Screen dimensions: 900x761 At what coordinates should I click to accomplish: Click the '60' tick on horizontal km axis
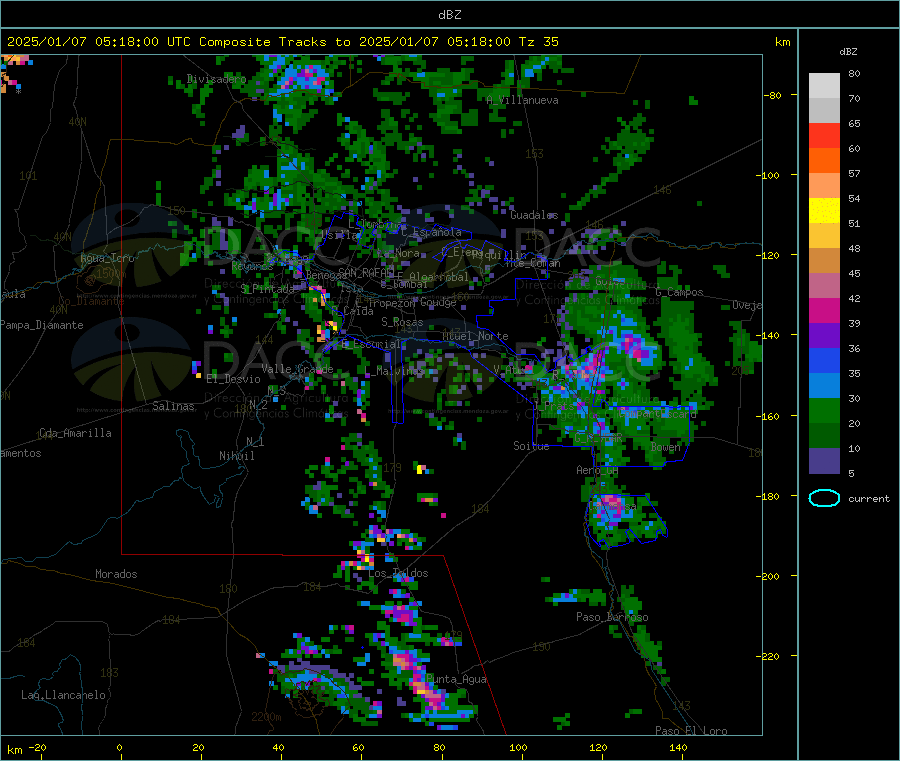tap(358, 748)
